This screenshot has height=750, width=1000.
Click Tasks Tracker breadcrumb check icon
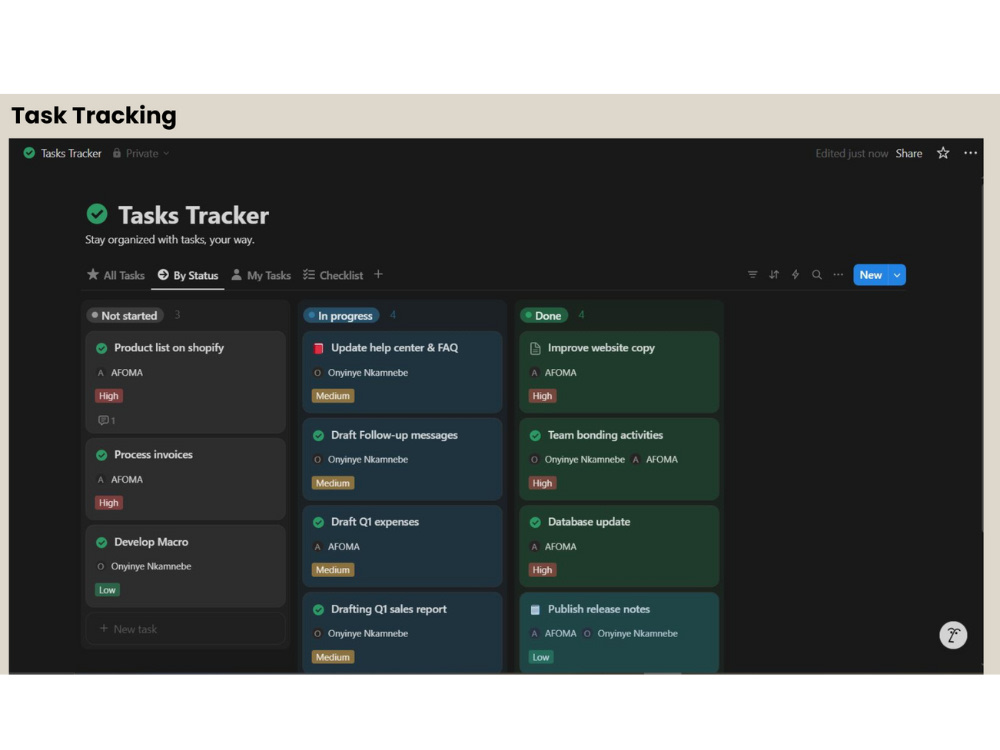point(29,153)
